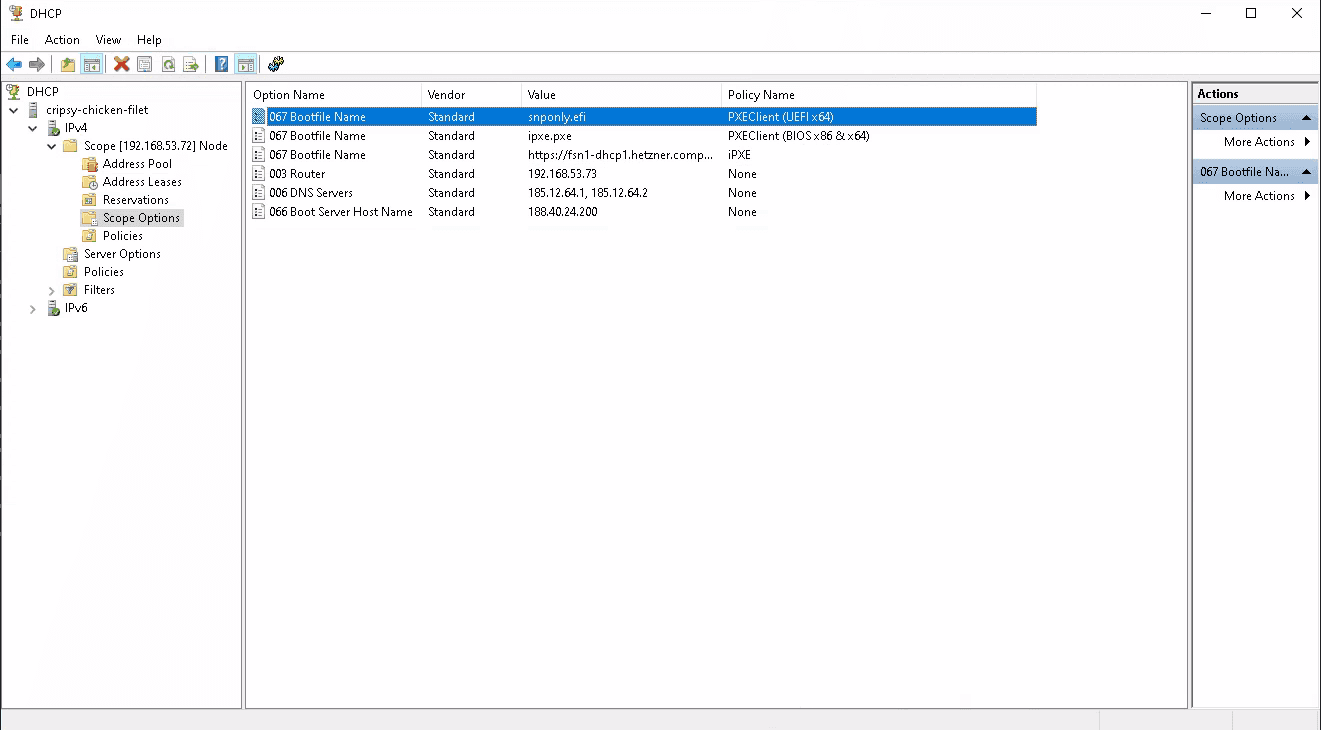Toggle the Actions pane visibility
This screenshot has height=730, width=1321.
246,64
